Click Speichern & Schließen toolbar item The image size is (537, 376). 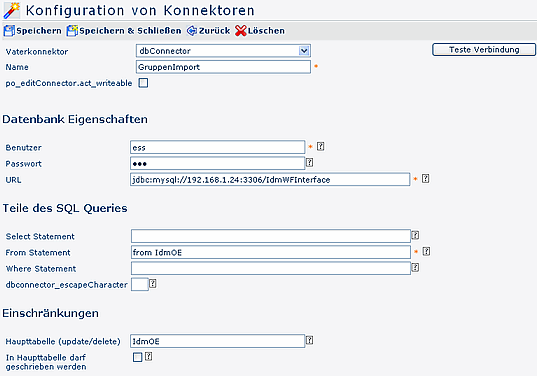124,31
